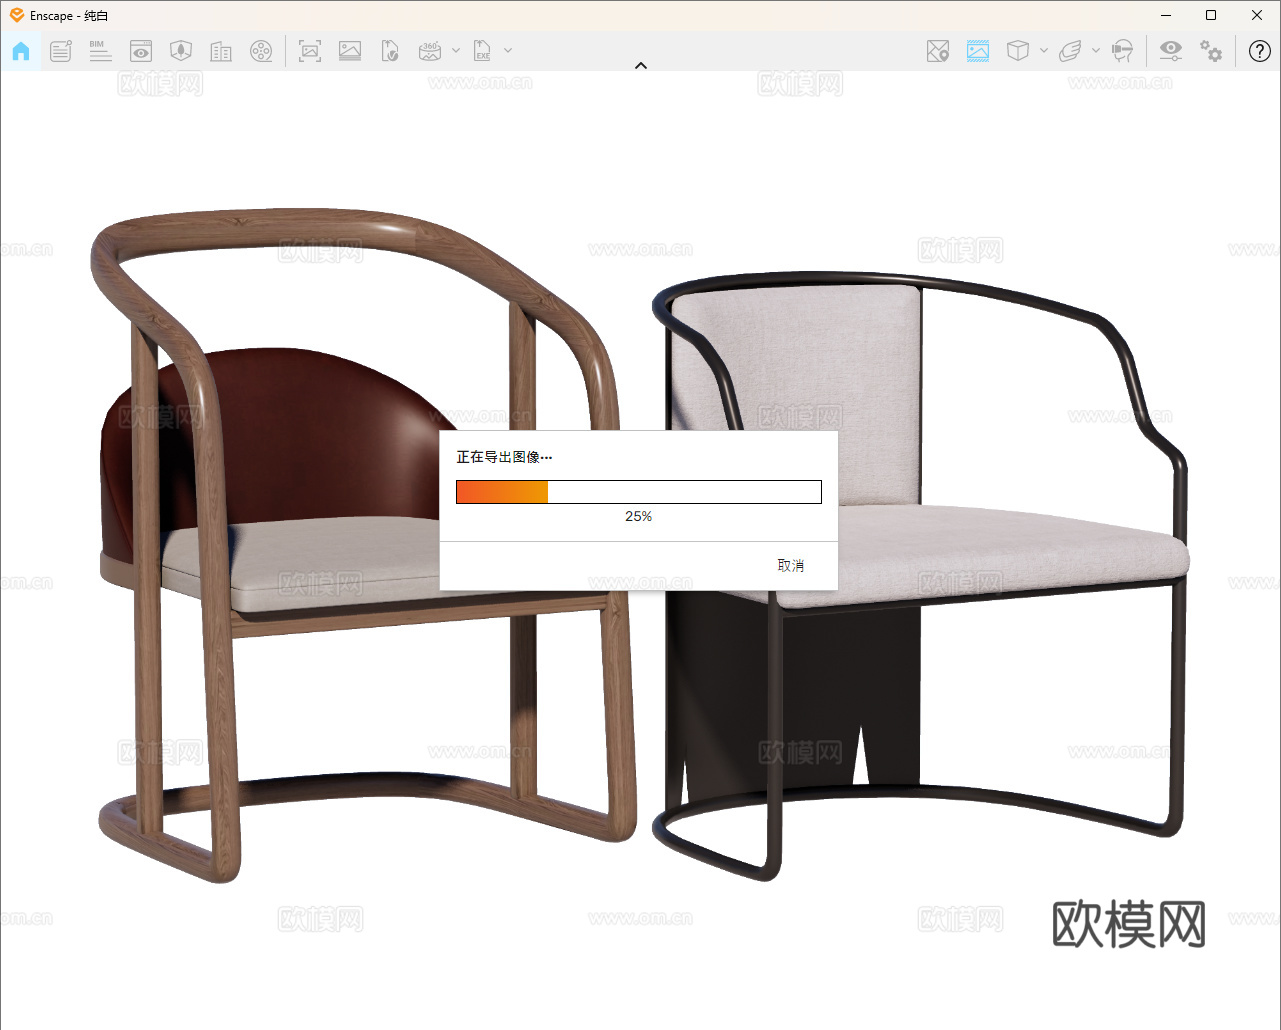Viewport: 1281px width, 1030px height.
Task: Open the asset library building icon
Action: pos(221,51)
